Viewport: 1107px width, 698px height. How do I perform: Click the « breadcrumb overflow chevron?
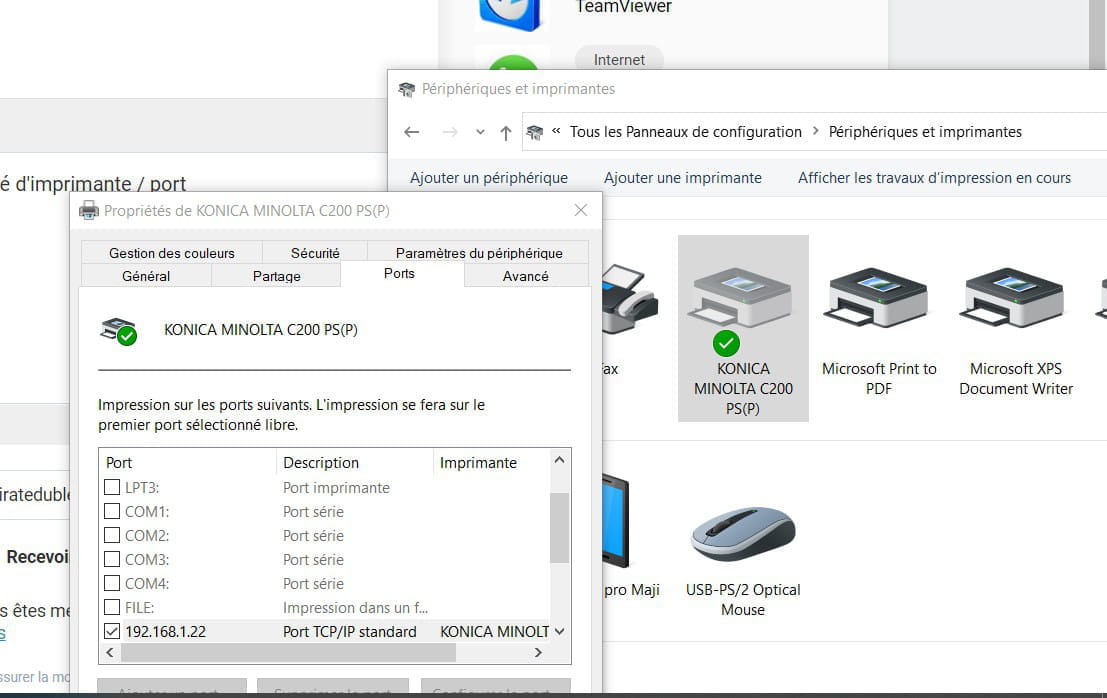pos(556,131)
